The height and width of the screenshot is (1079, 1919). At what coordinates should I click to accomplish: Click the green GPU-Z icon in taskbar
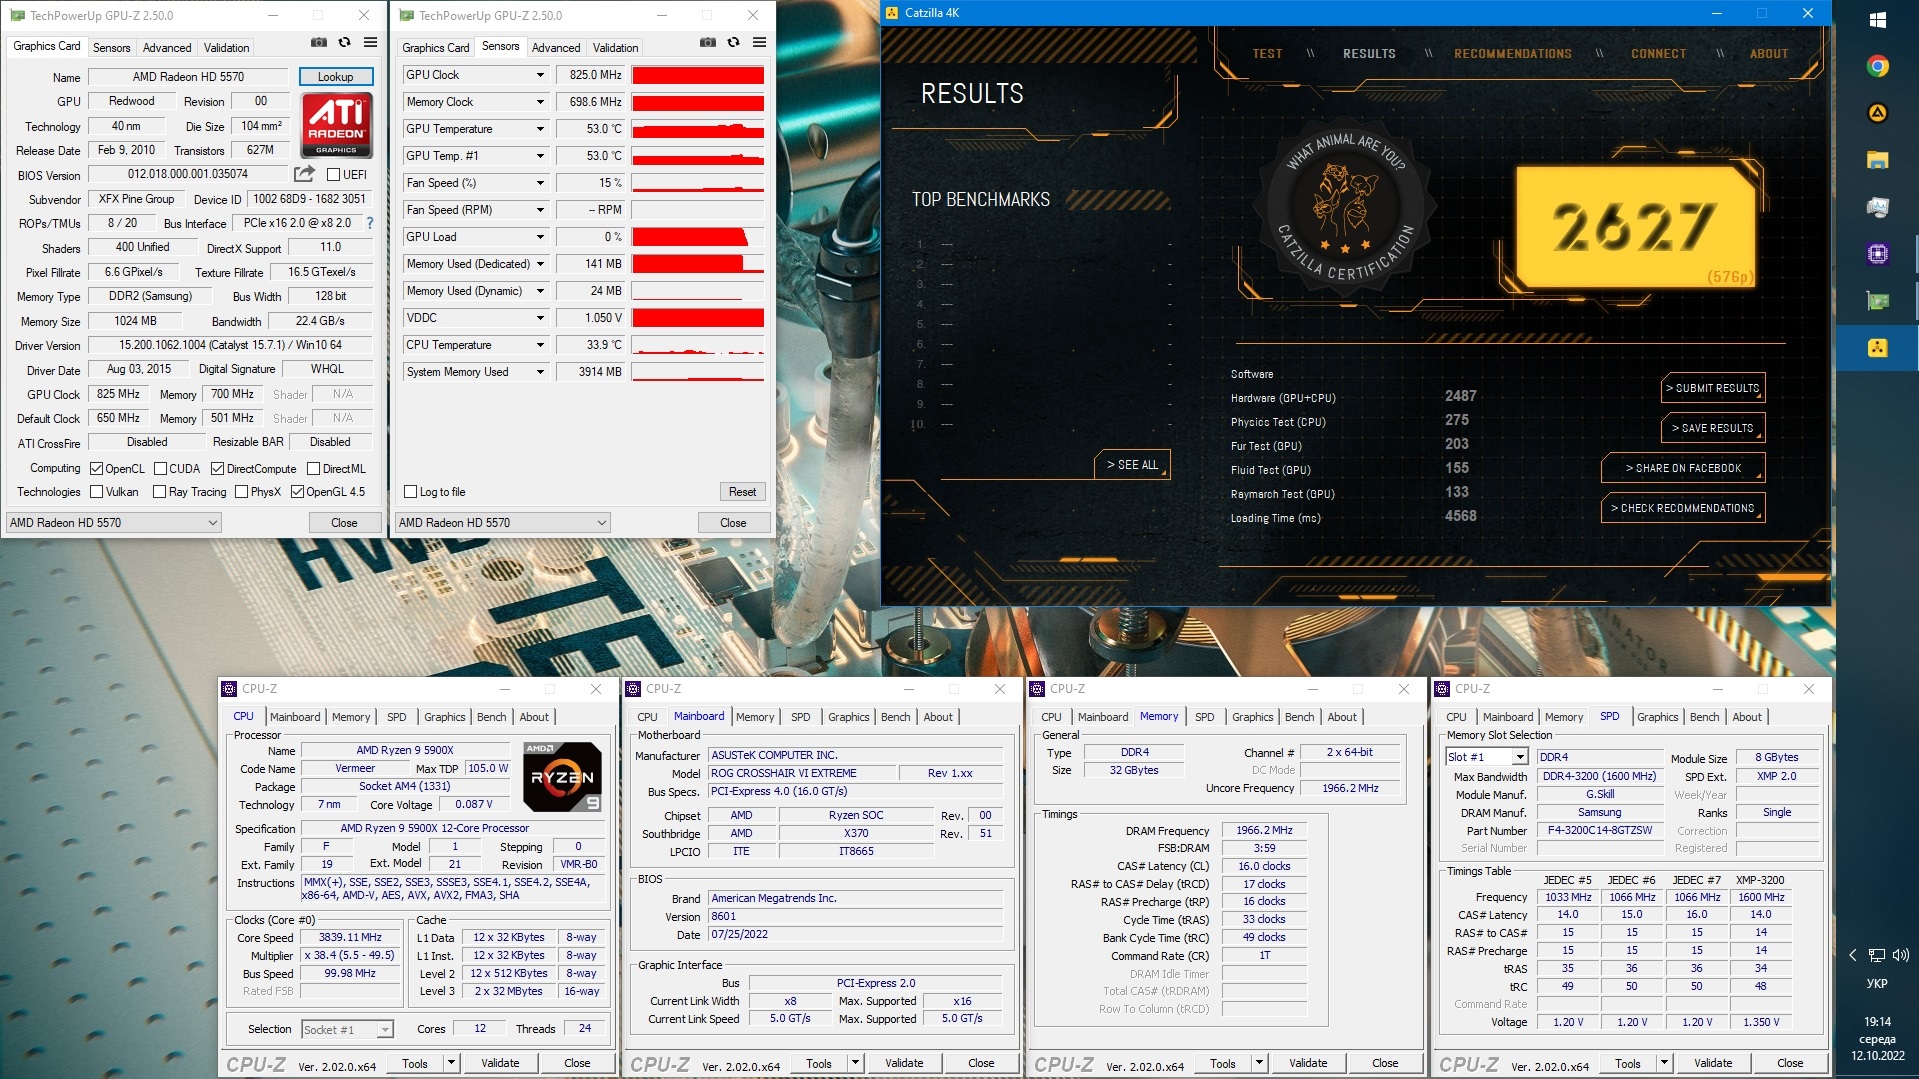click(1877, 301)
